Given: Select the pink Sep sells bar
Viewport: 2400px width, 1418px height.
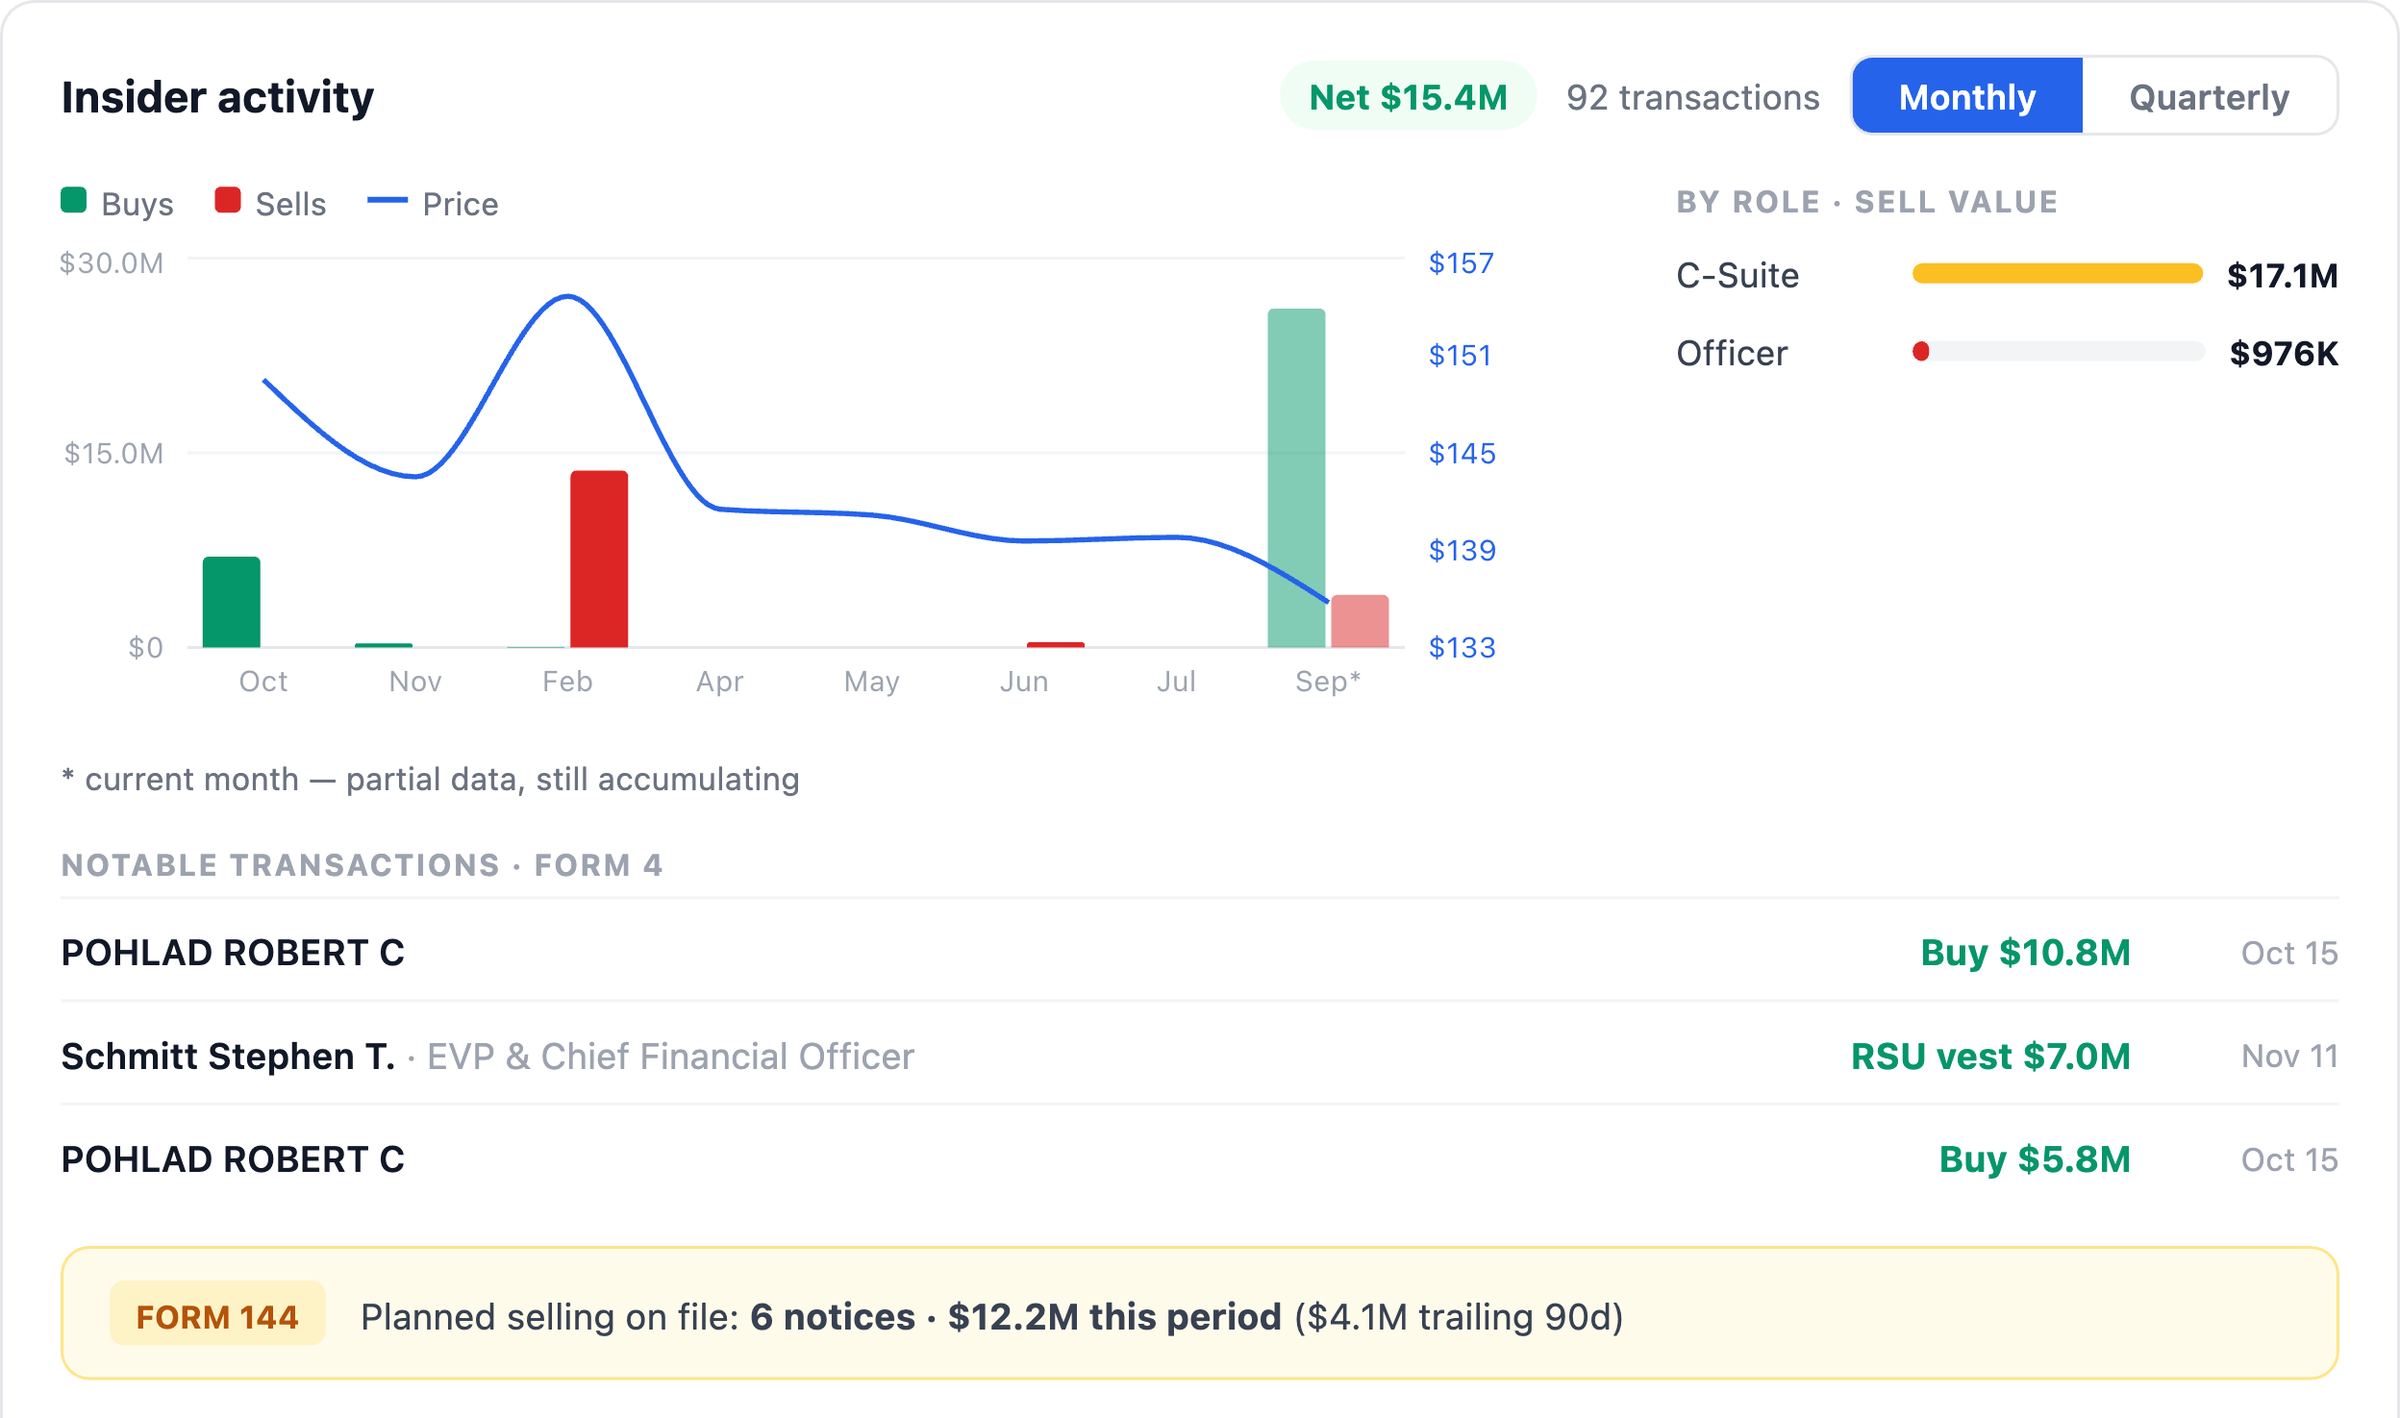Looking at the screenshot, I should point(1360,621).
